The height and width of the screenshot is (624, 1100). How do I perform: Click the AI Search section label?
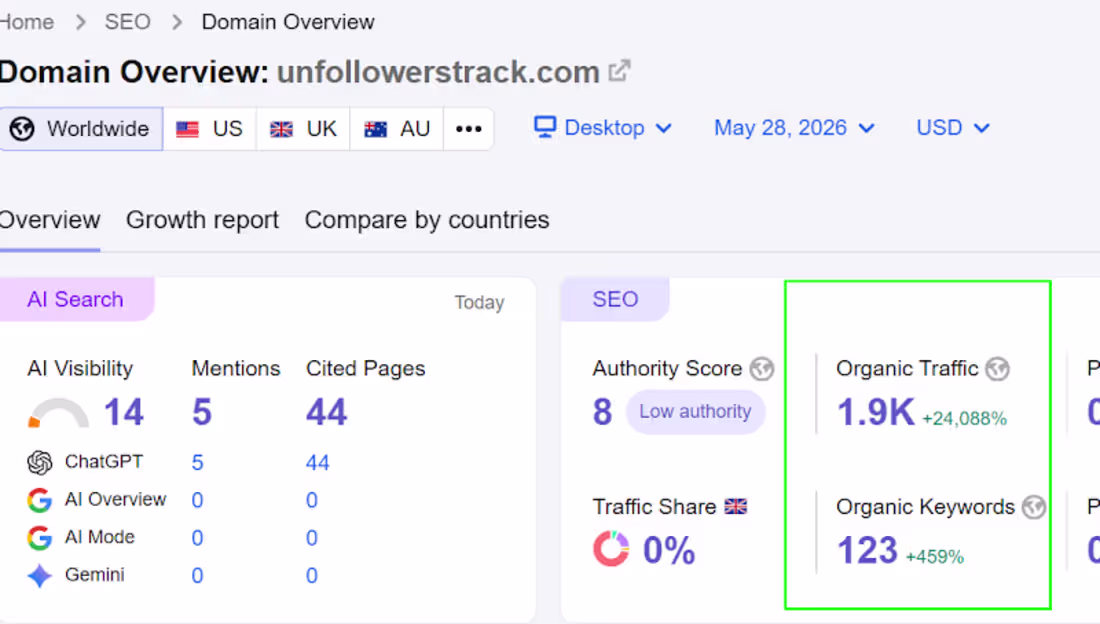(x=75, y=300)
